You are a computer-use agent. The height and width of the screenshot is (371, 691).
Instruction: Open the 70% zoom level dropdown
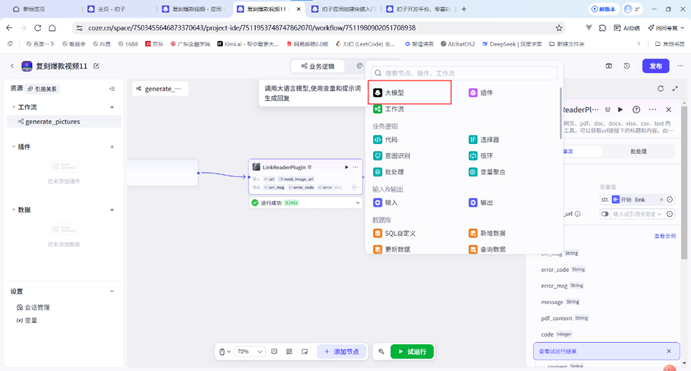coord(250,352)
